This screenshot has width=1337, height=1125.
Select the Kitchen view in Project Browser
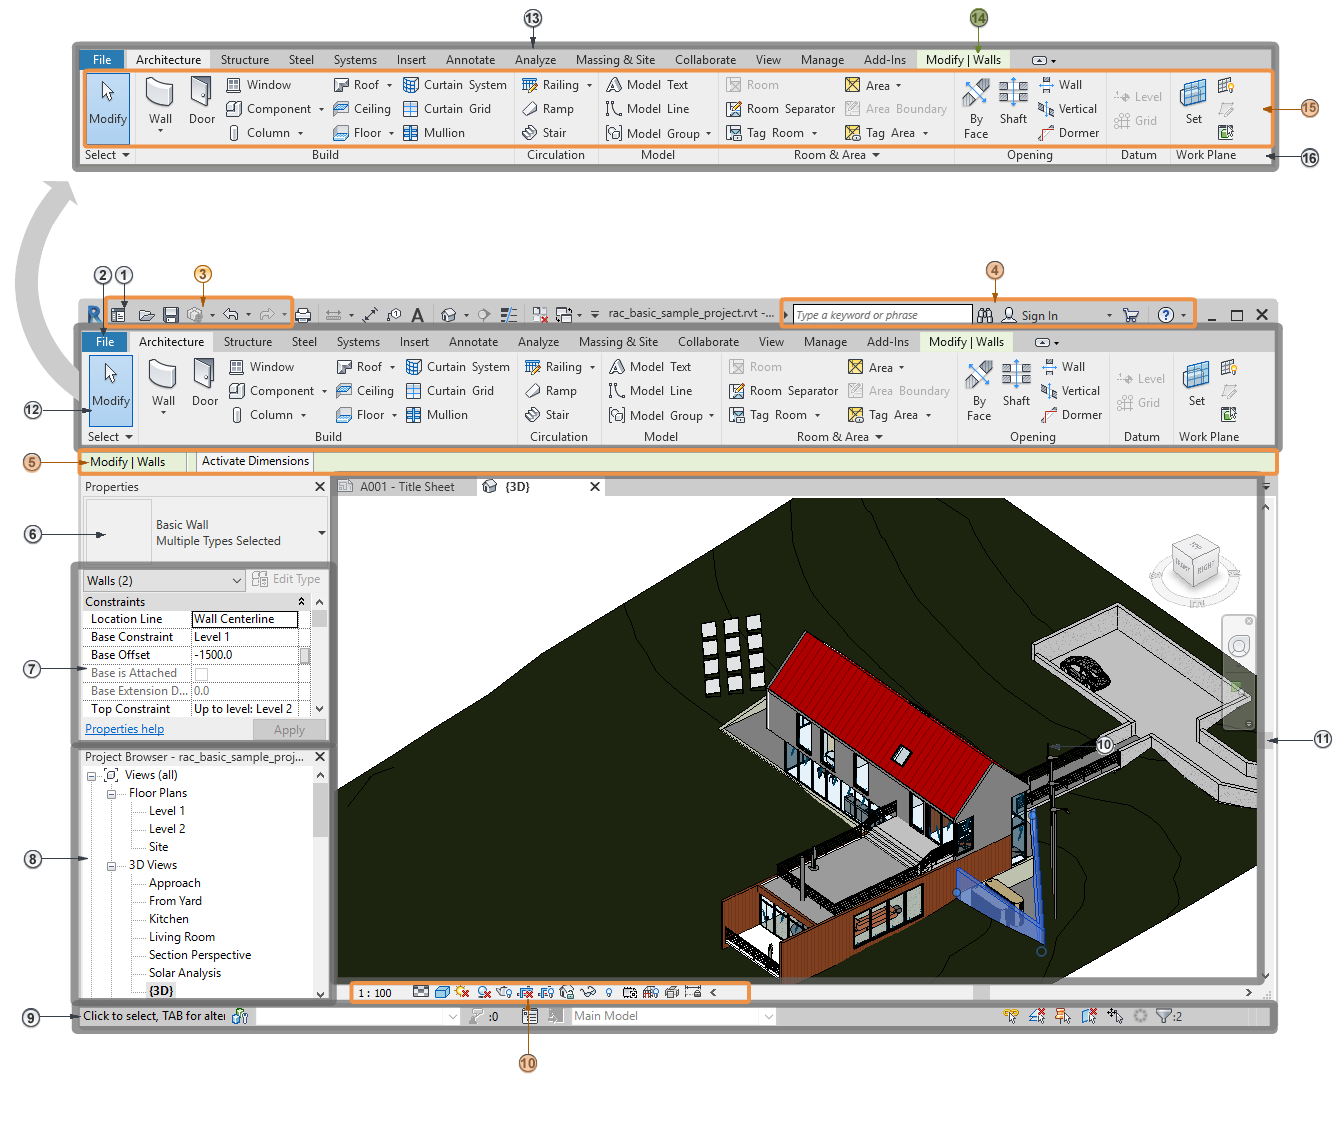coord(169,919)
